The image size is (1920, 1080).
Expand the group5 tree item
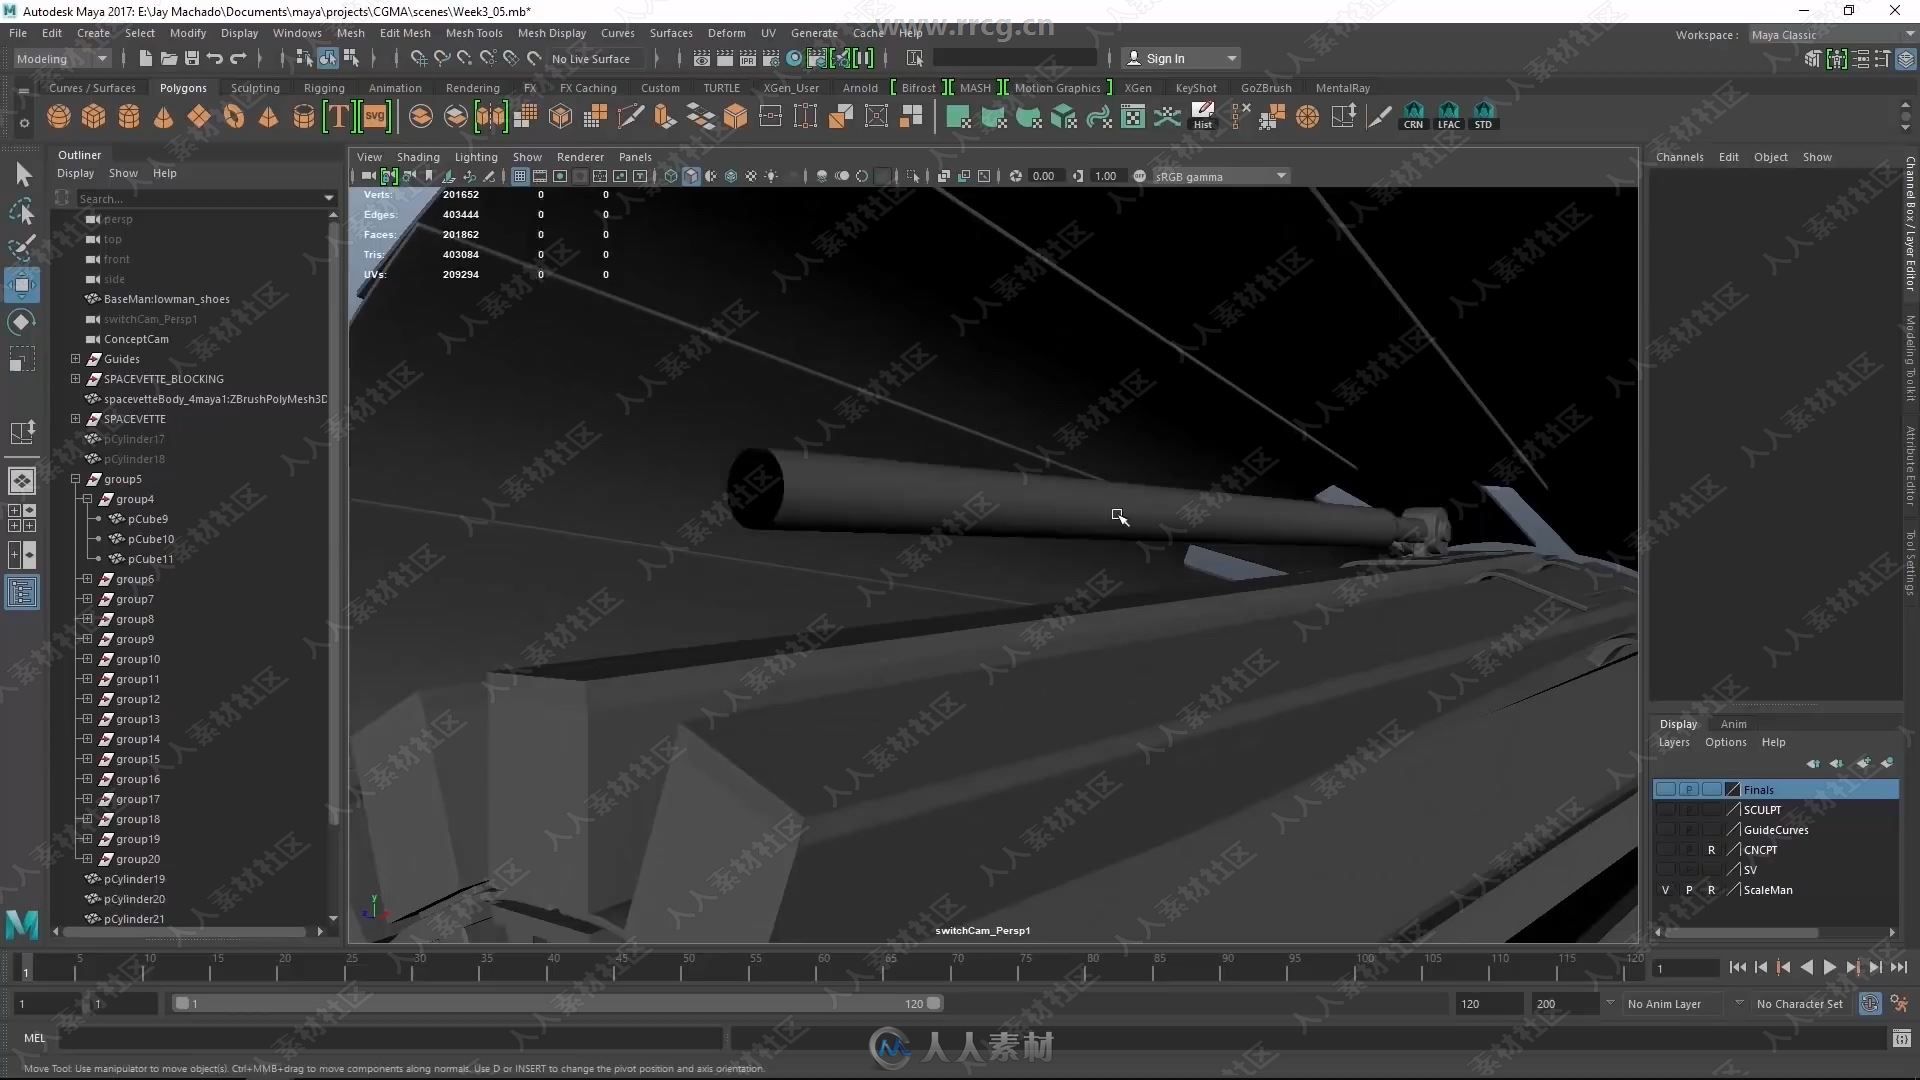tap(75, 479)
